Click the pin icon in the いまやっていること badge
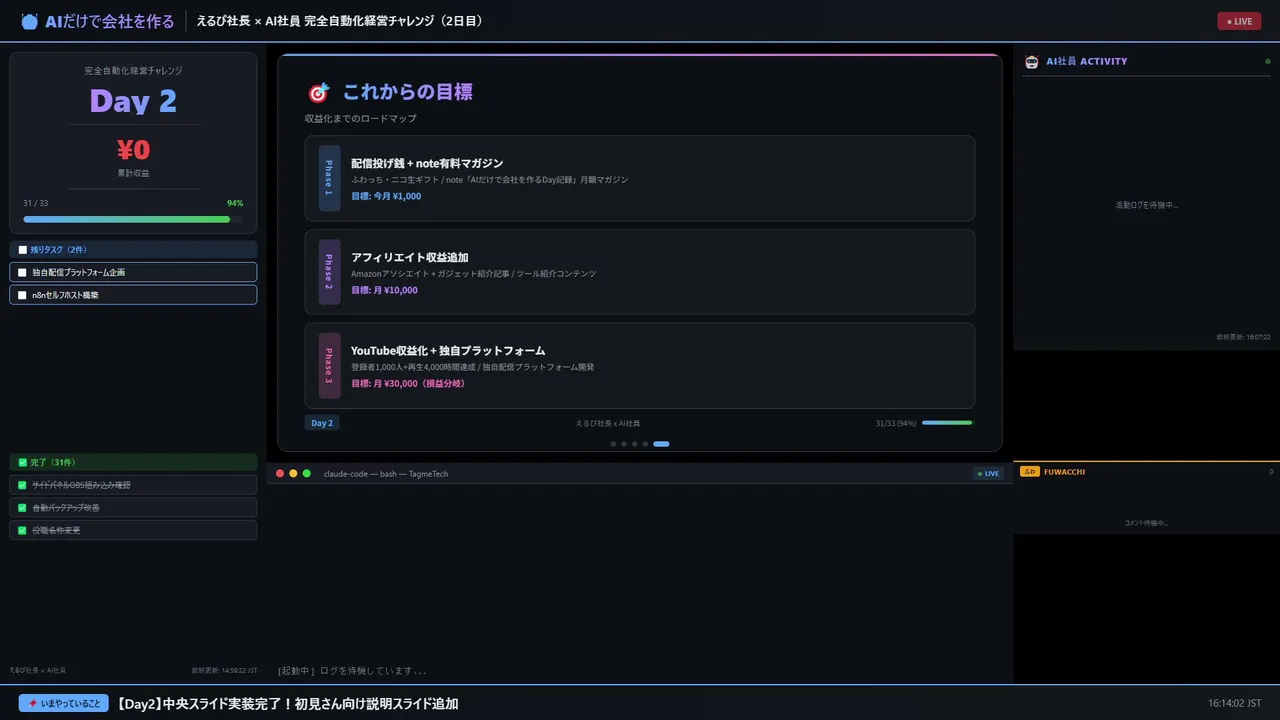 [33, 703]
